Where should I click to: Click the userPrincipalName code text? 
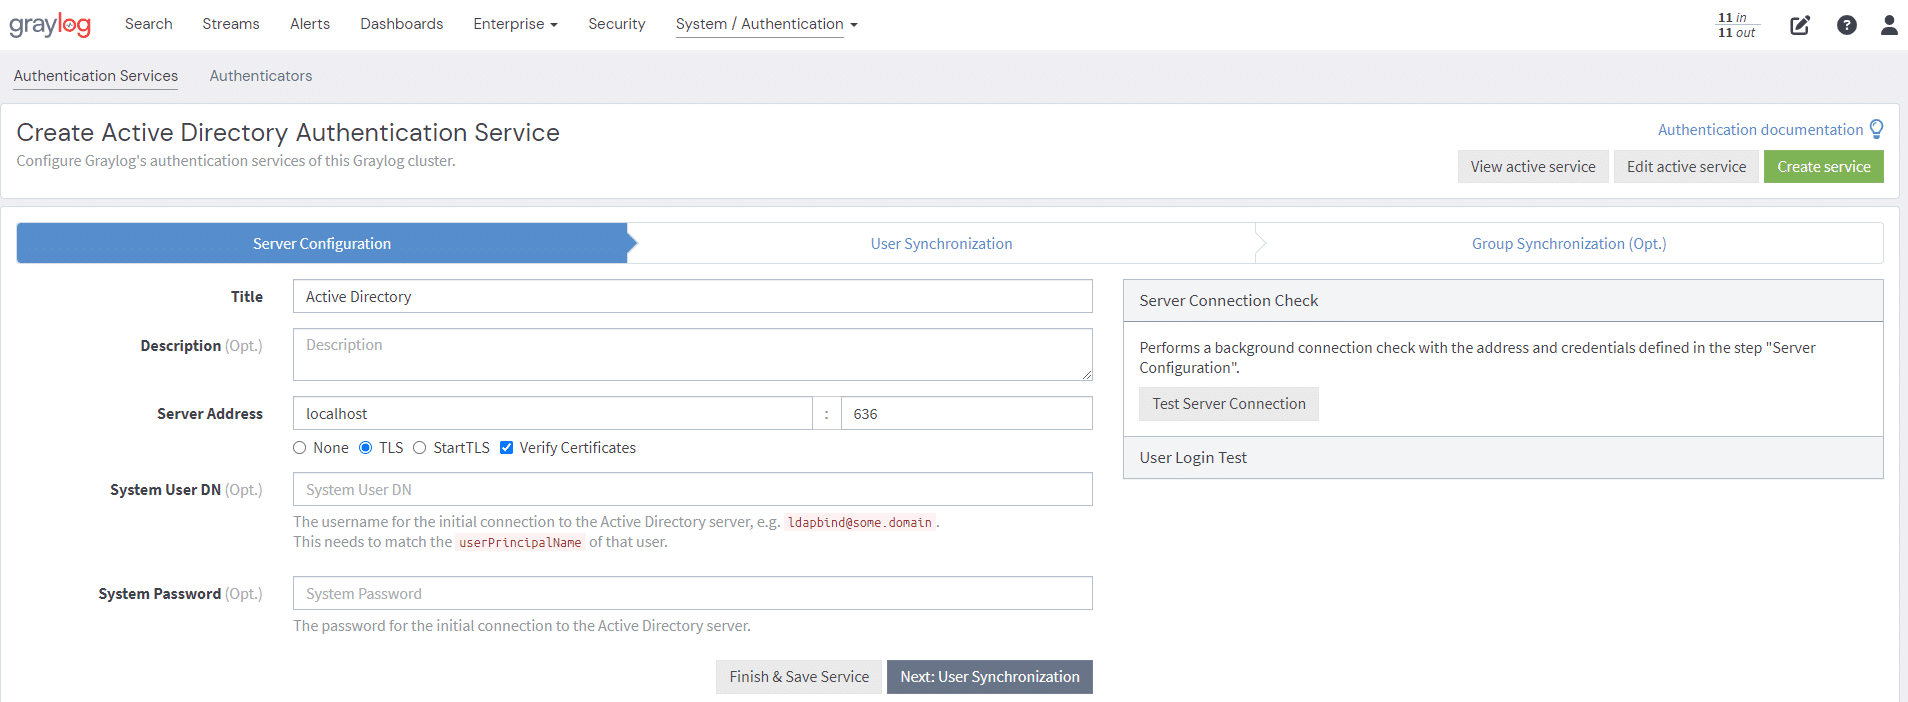pyautogui.click(x=520, y=543)
